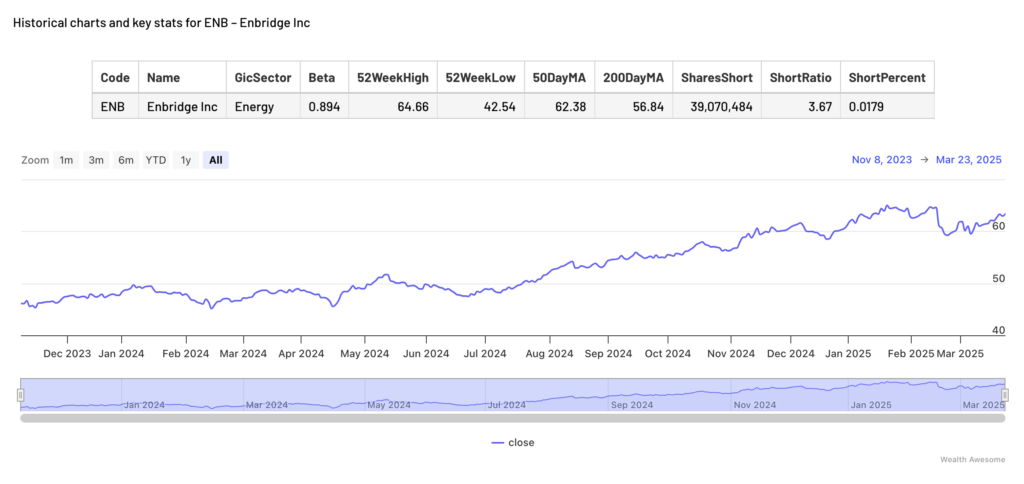Toggle the close series legend item
This screenshot has width=1024, height=484.
coord(521,443)
